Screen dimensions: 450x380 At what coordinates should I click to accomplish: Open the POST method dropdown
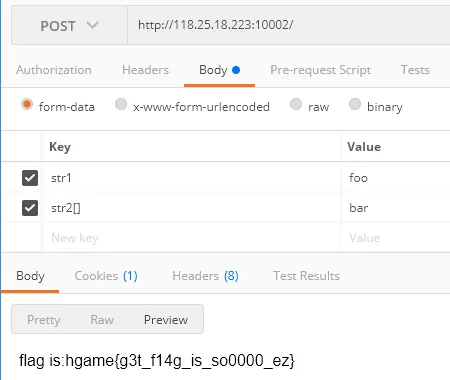click(x=69, y=25)
